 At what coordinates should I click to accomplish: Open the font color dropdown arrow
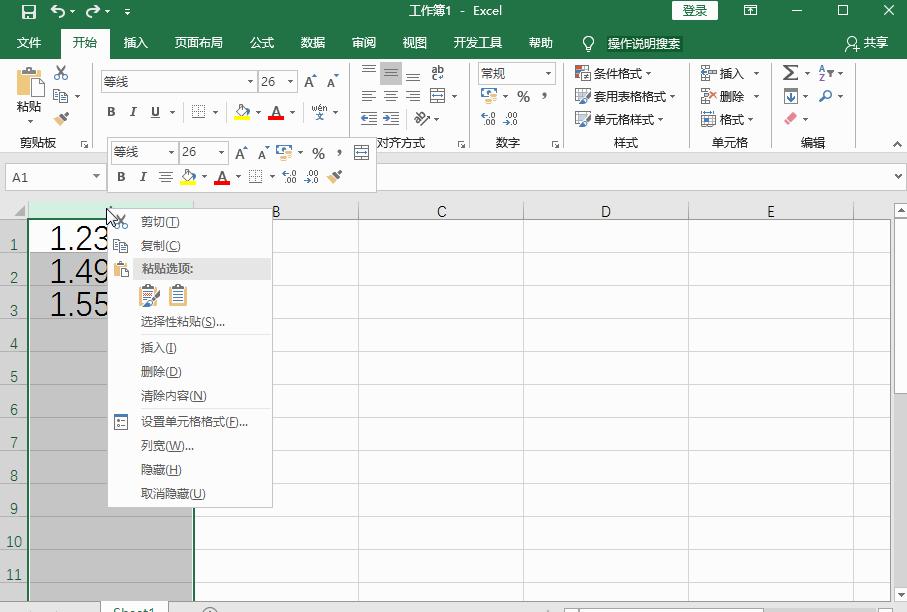(291, 112)
